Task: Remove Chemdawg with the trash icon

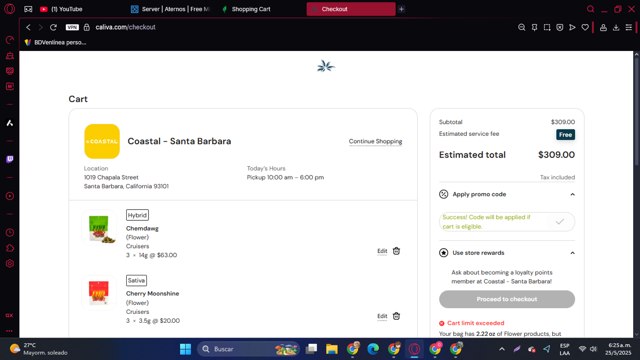Action: [396, 251]
